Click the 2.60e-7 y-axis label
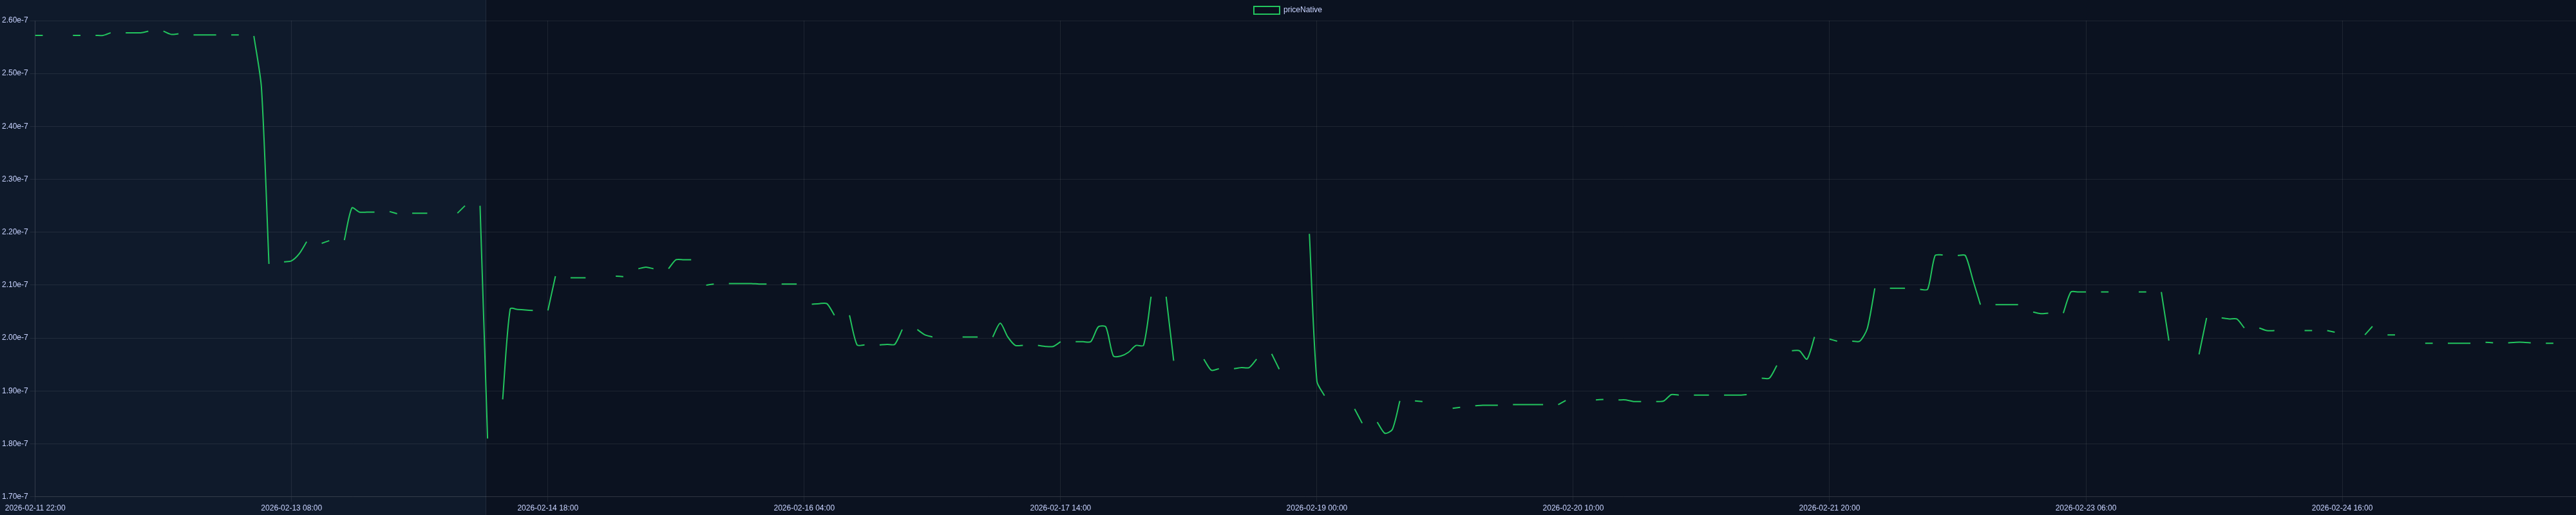The width and height of the screenshot is (2576, 515). [15, 20]
